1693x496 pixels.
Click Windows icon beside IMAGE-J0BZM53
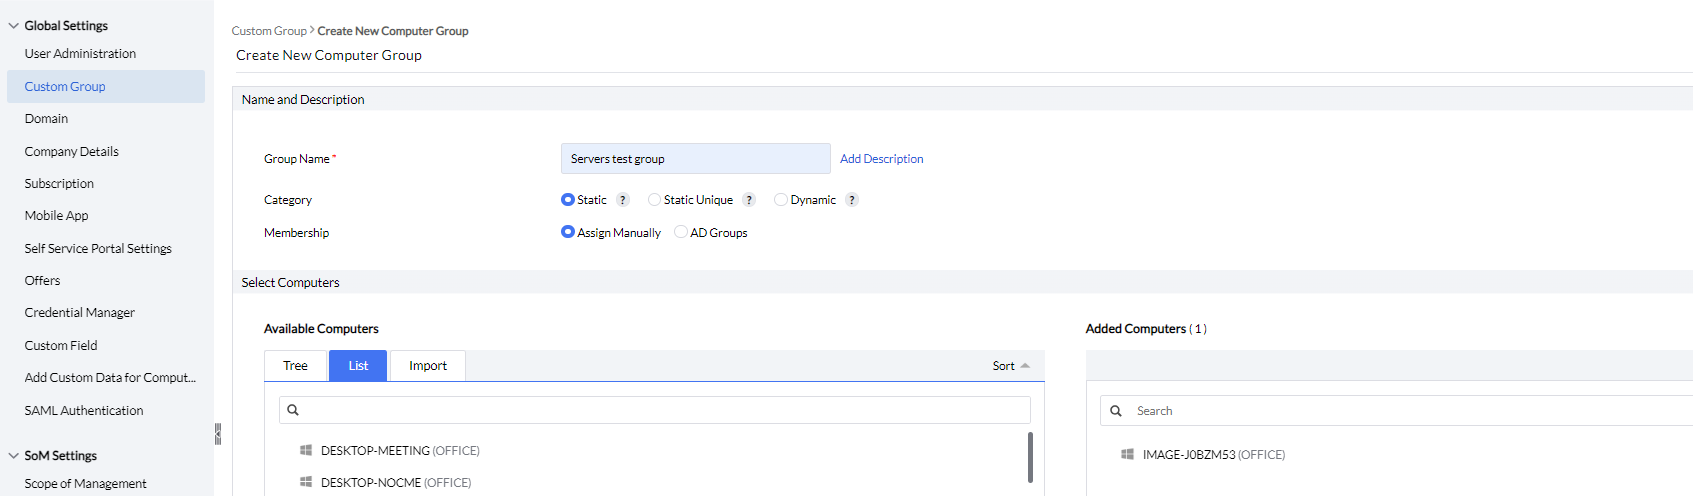(1127, 455)
